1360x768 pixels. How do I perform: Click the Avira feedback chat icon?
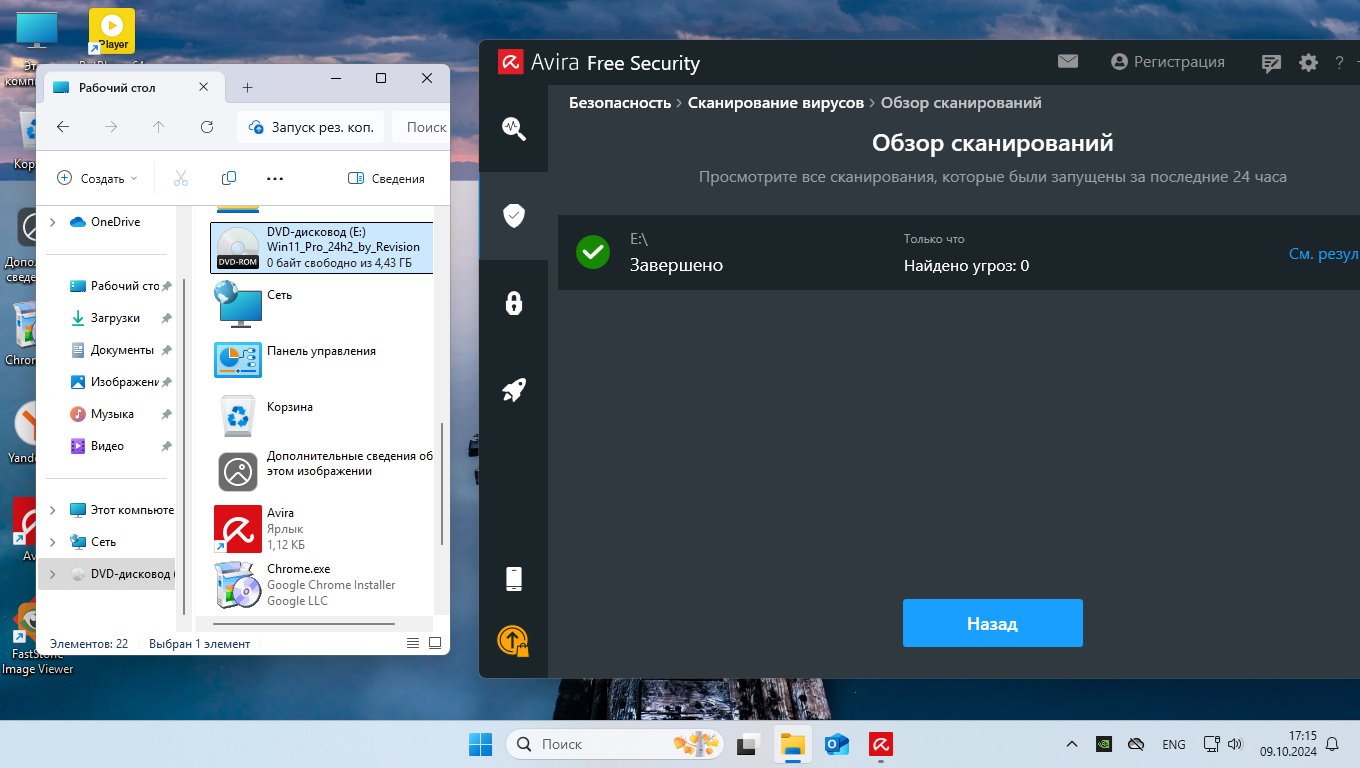point(1271,63)
